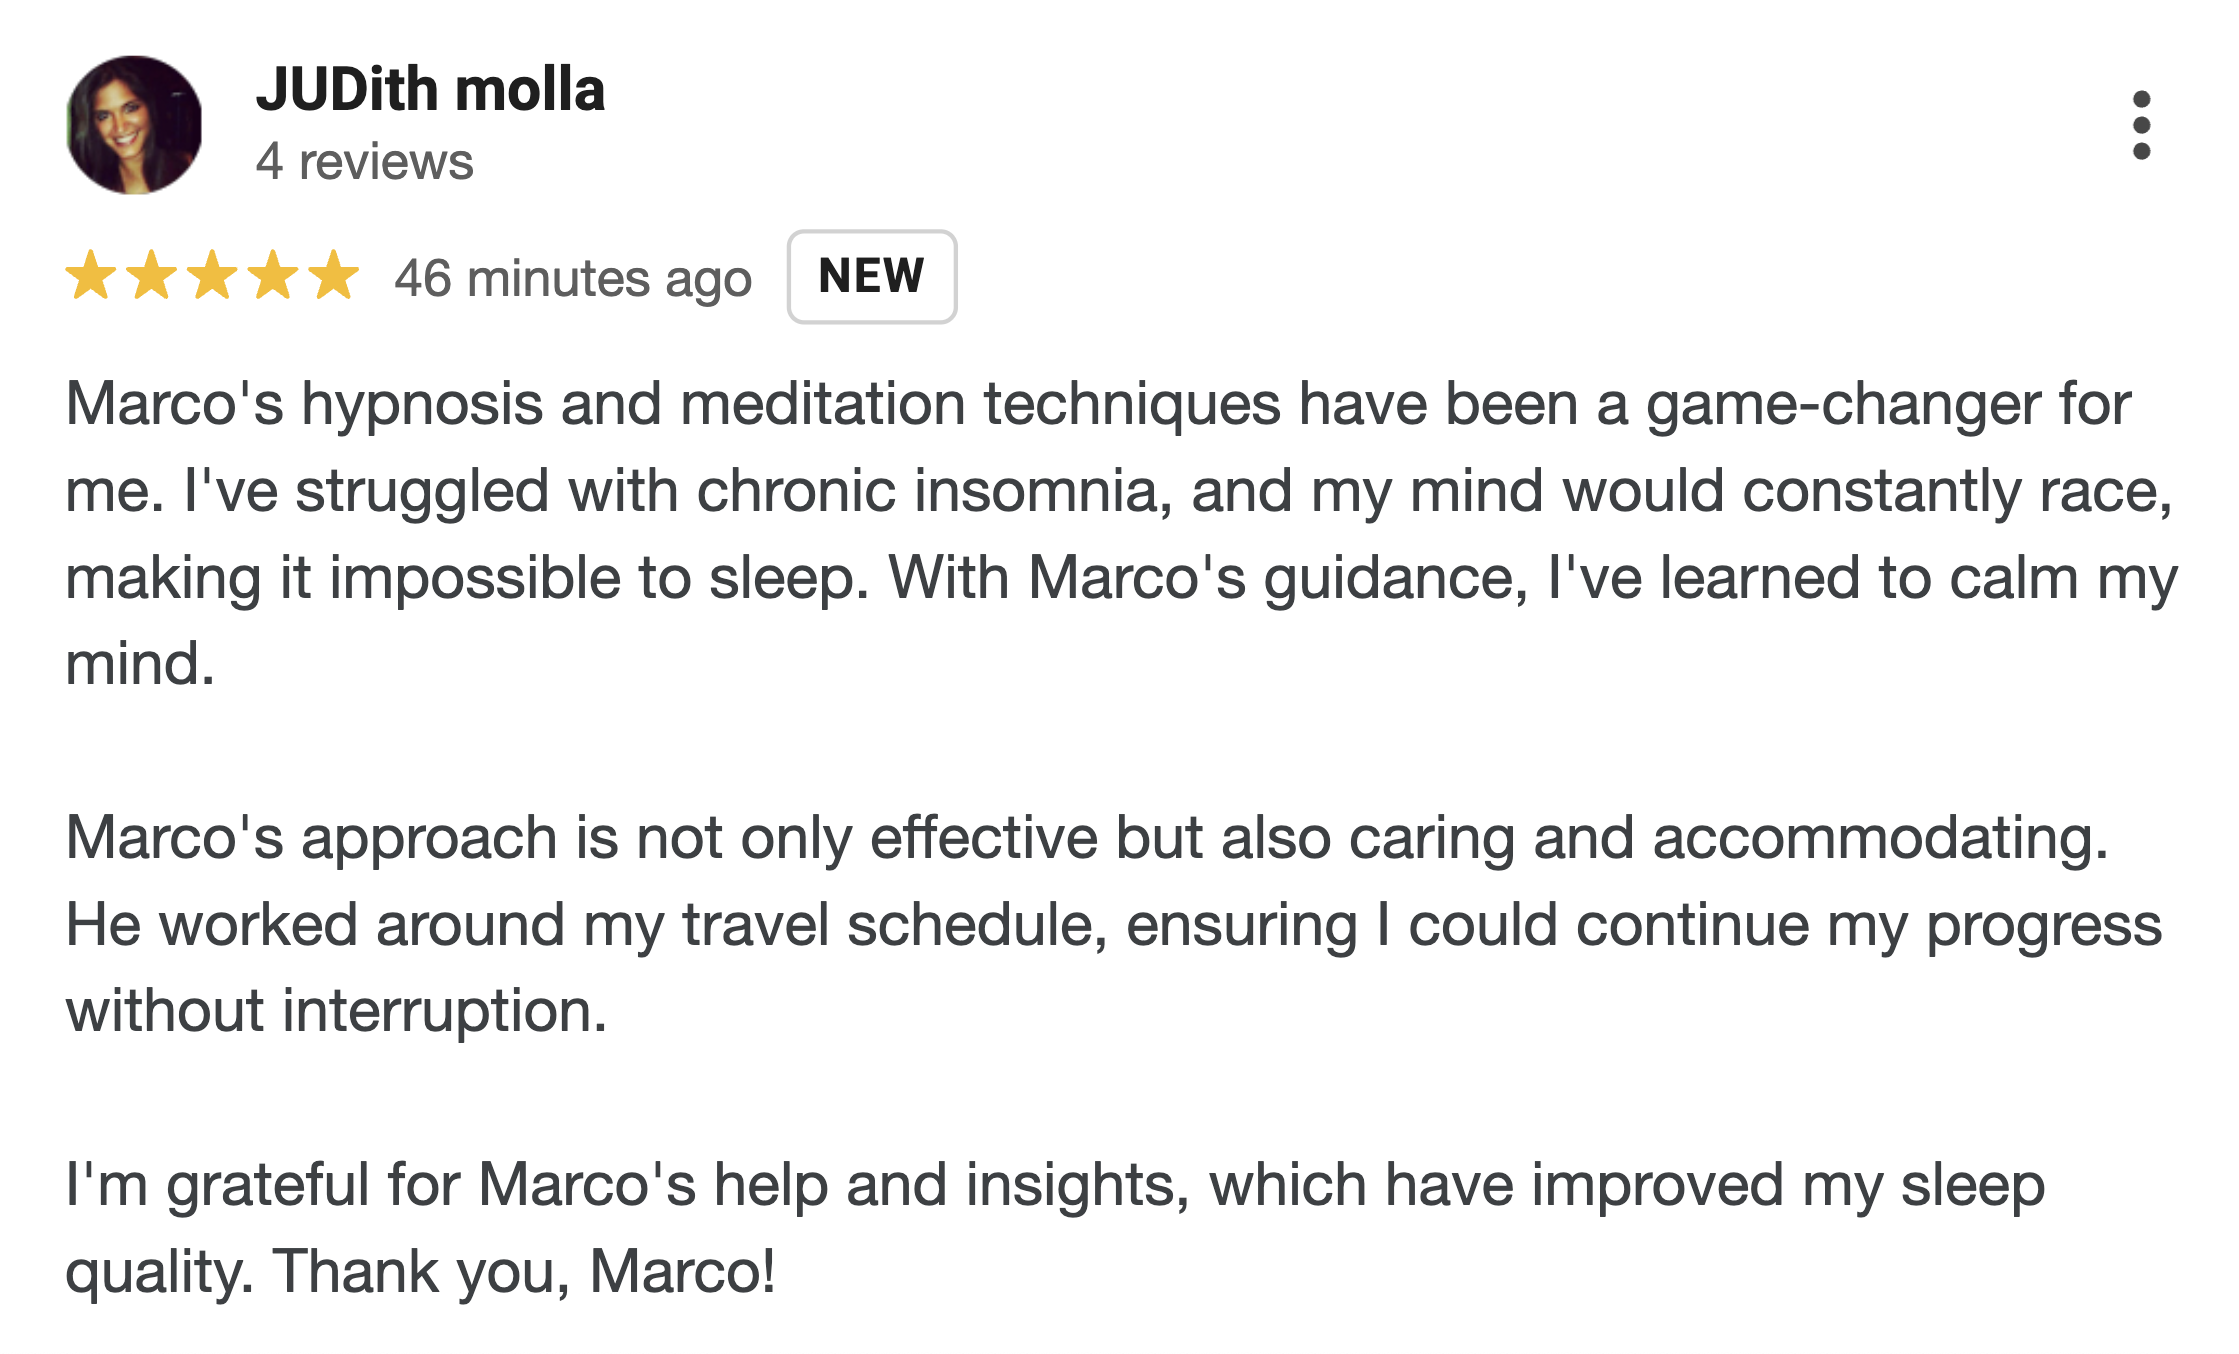
Task: Click the NEW badge beside the timestamp
Action: tap(871, 277)
